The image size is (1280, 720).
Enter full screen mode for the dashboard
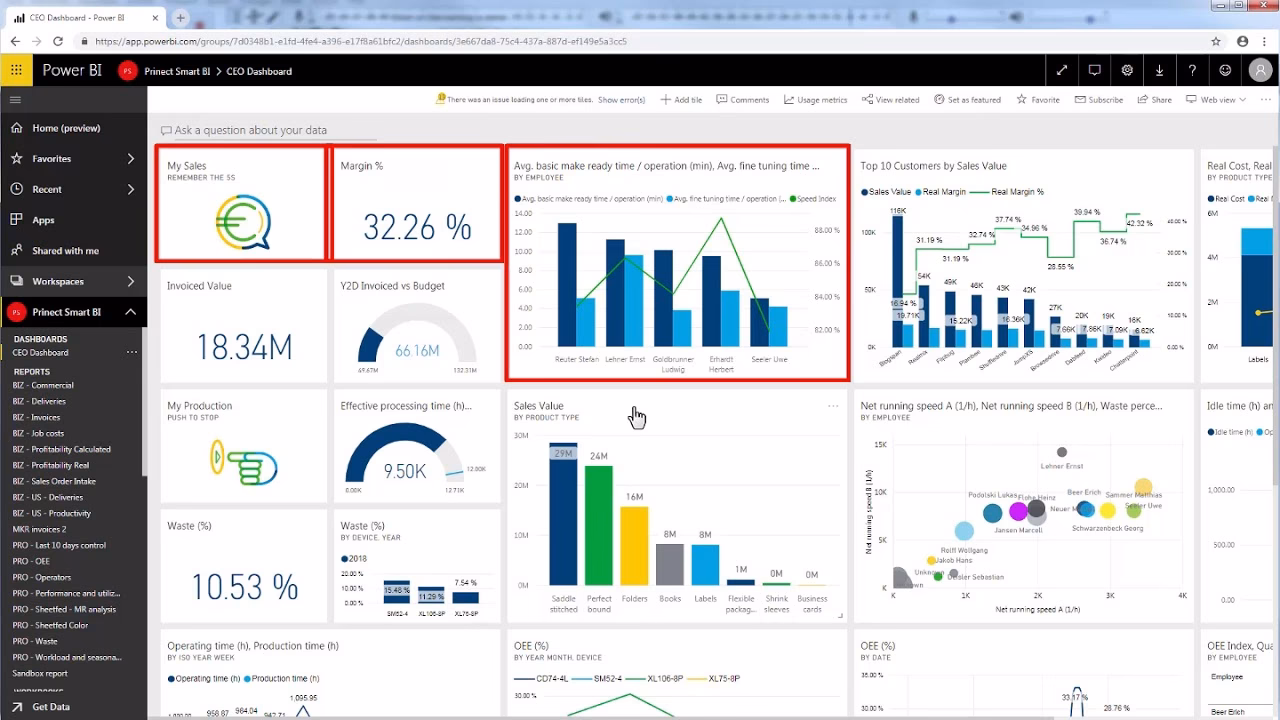click(x=1062, y=70)
